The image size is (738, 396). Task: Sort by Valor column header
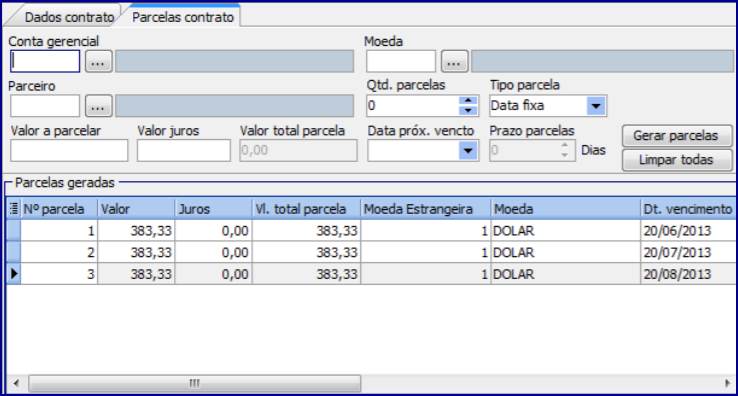[x=136, y=209]
